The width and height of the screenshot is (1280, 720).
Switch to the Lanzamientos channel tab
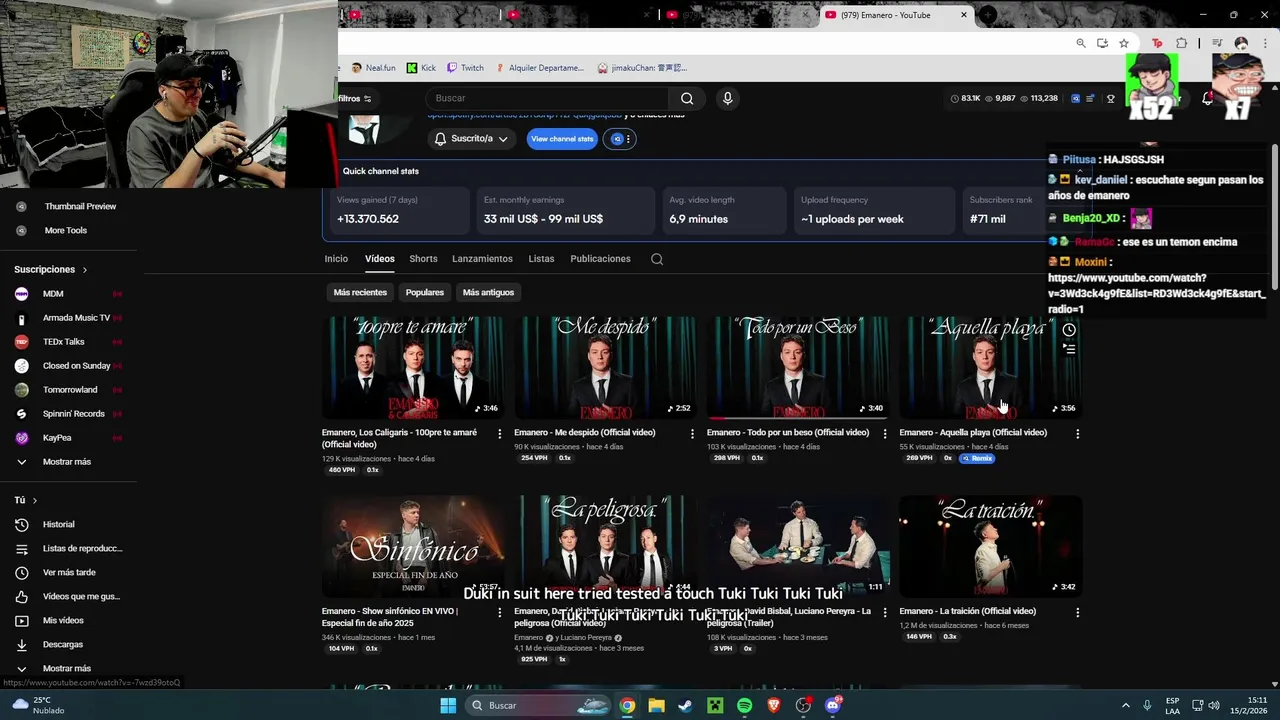point(482,259)
